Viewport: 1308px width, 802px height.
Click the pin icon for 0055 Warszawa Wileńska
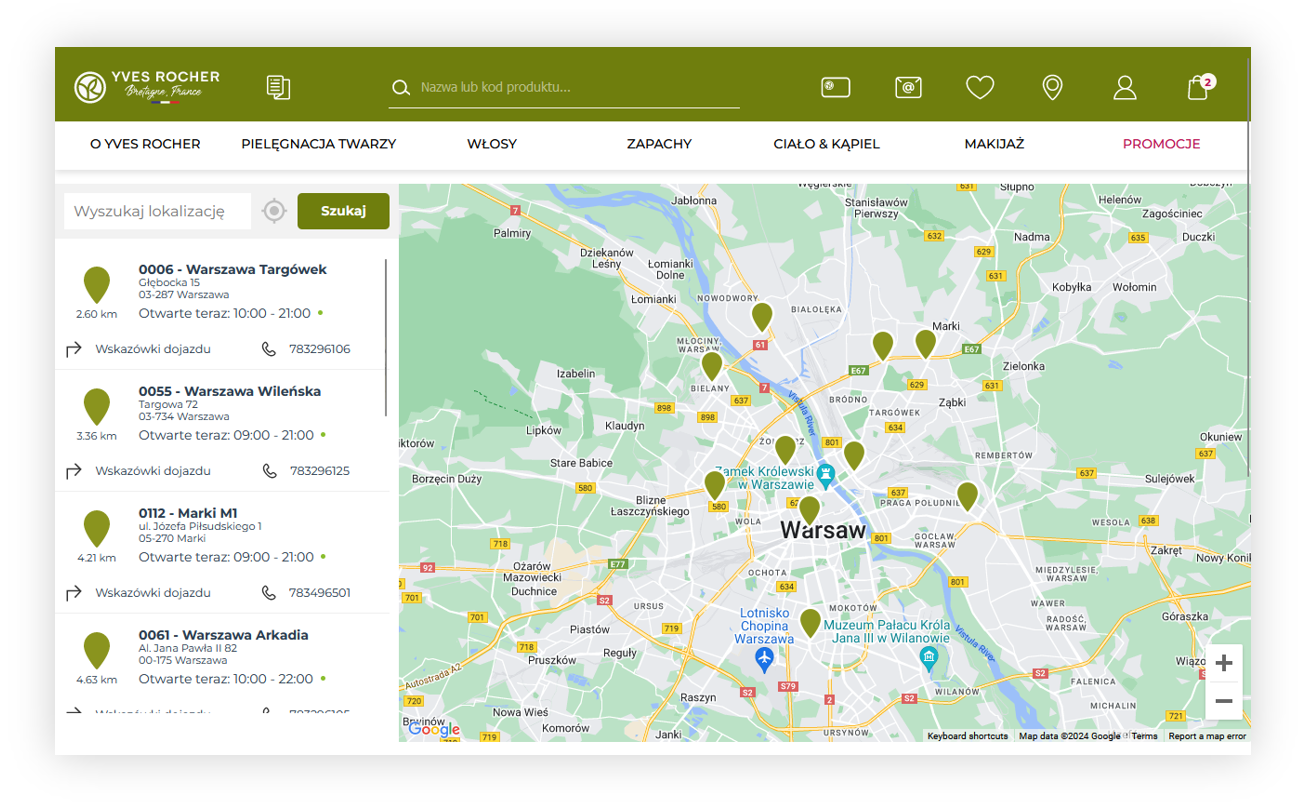[96, 407]
